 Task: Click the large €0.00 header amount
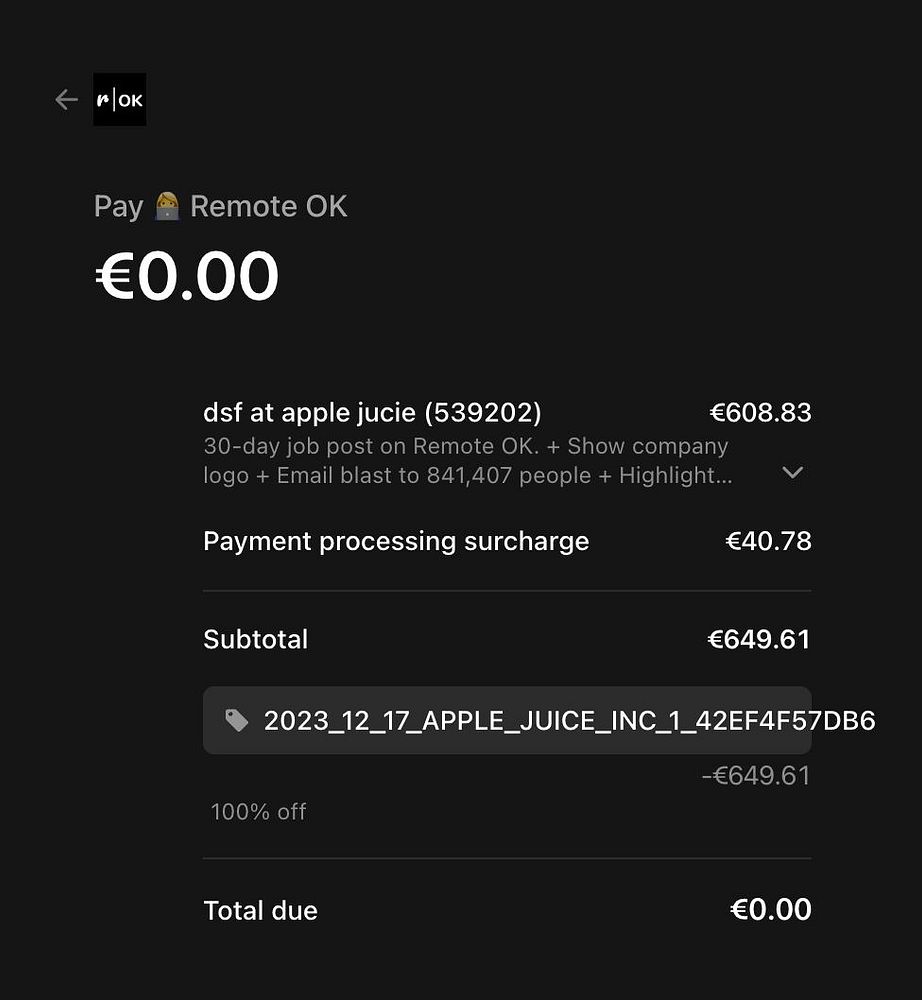(x=187, y=276)
